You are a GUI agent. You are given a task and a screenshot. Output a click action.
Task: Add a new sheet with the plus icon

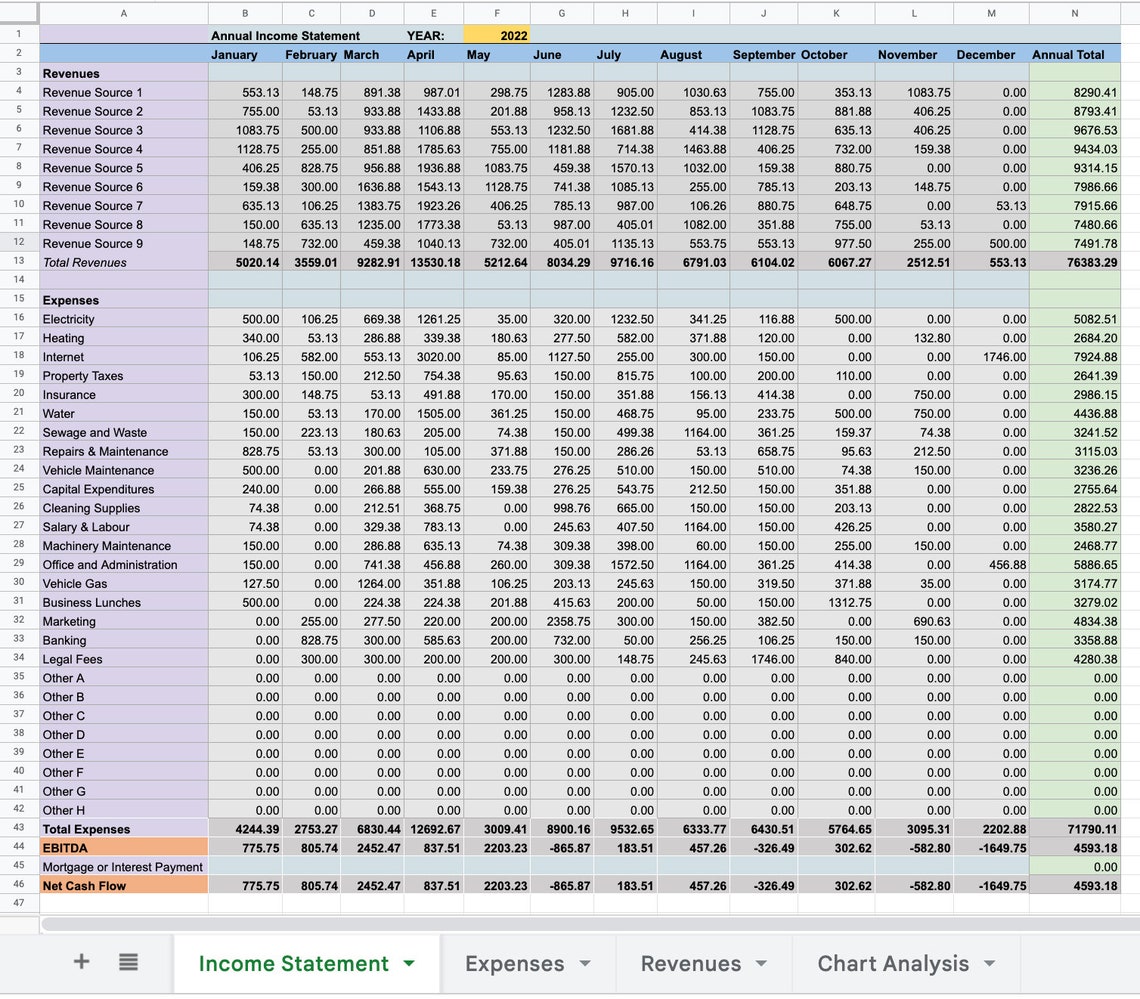[80, 963]
